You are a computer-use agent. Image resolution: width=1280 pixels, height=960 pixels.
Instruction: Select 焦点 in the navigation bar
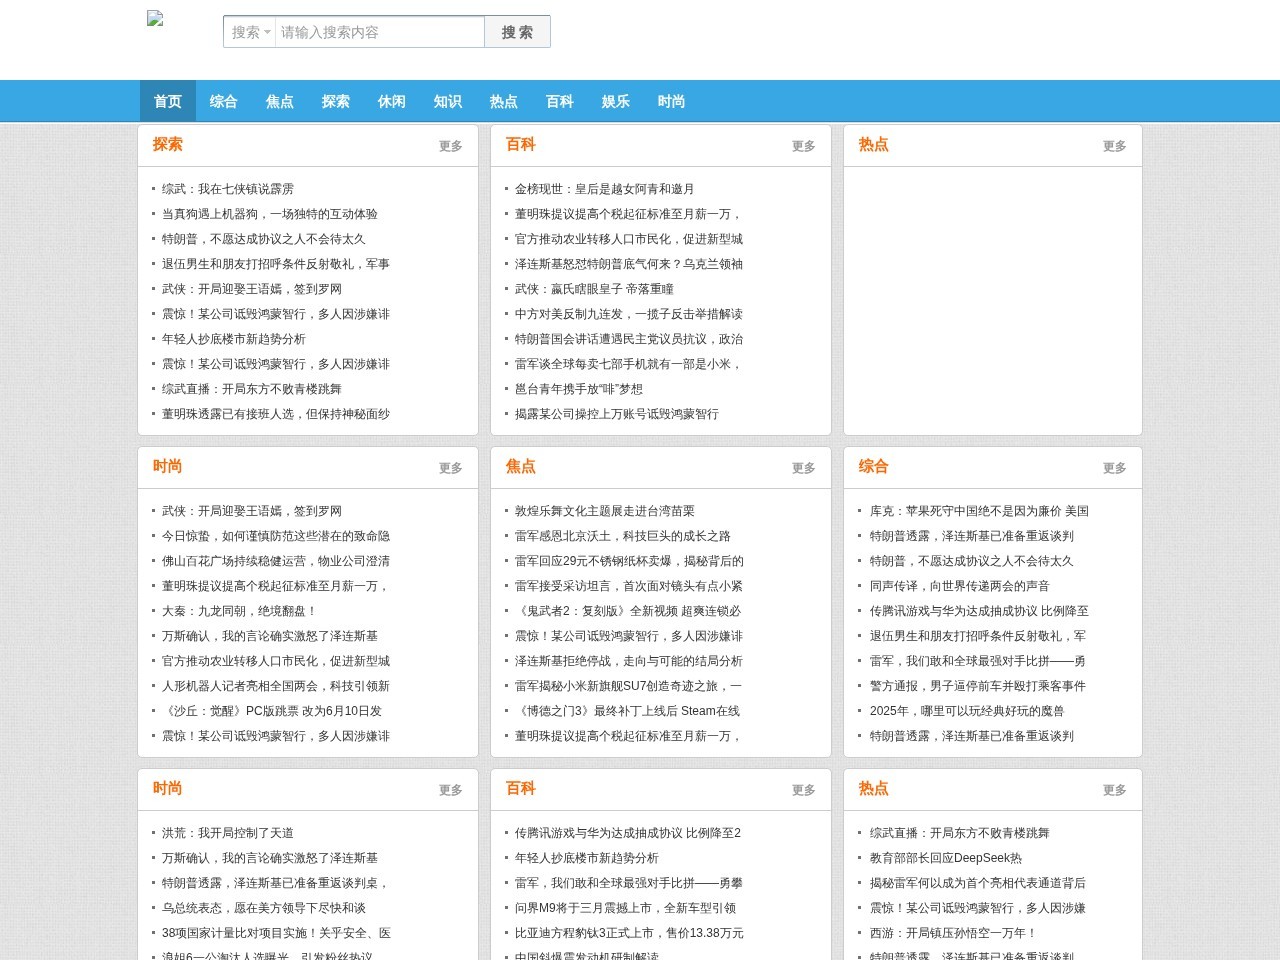tap(280, 101)
